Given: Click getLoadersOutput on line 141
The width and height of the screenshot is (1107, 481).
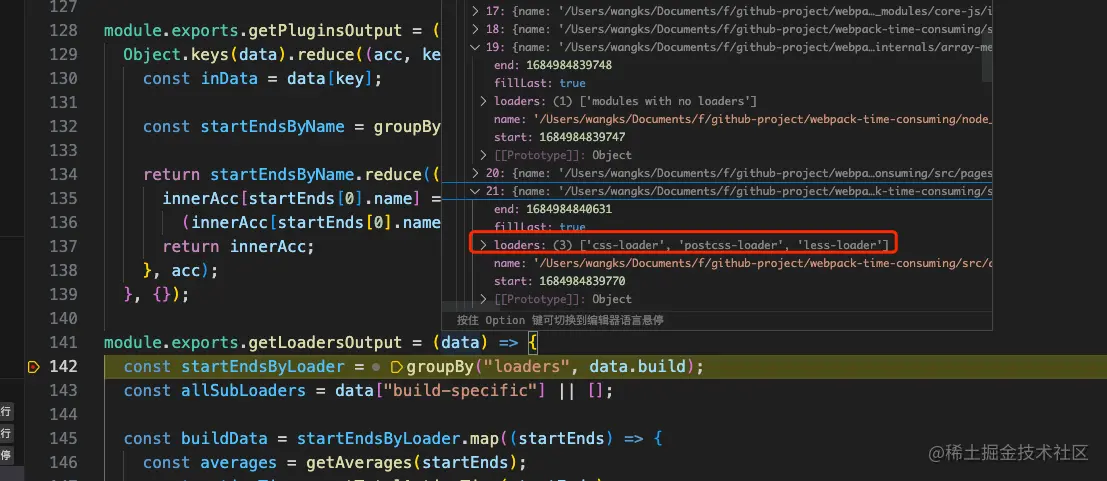Looking at the screenshot, I should (325, 343).
